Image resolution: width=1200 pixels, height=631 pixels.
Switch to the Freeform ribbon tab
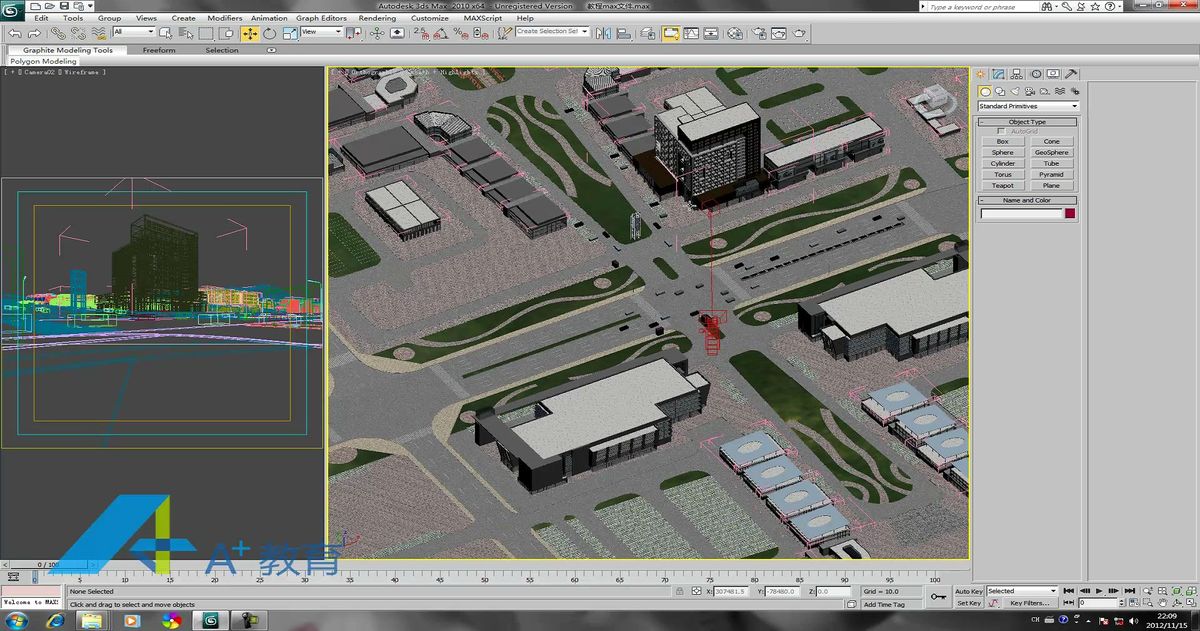159,50
